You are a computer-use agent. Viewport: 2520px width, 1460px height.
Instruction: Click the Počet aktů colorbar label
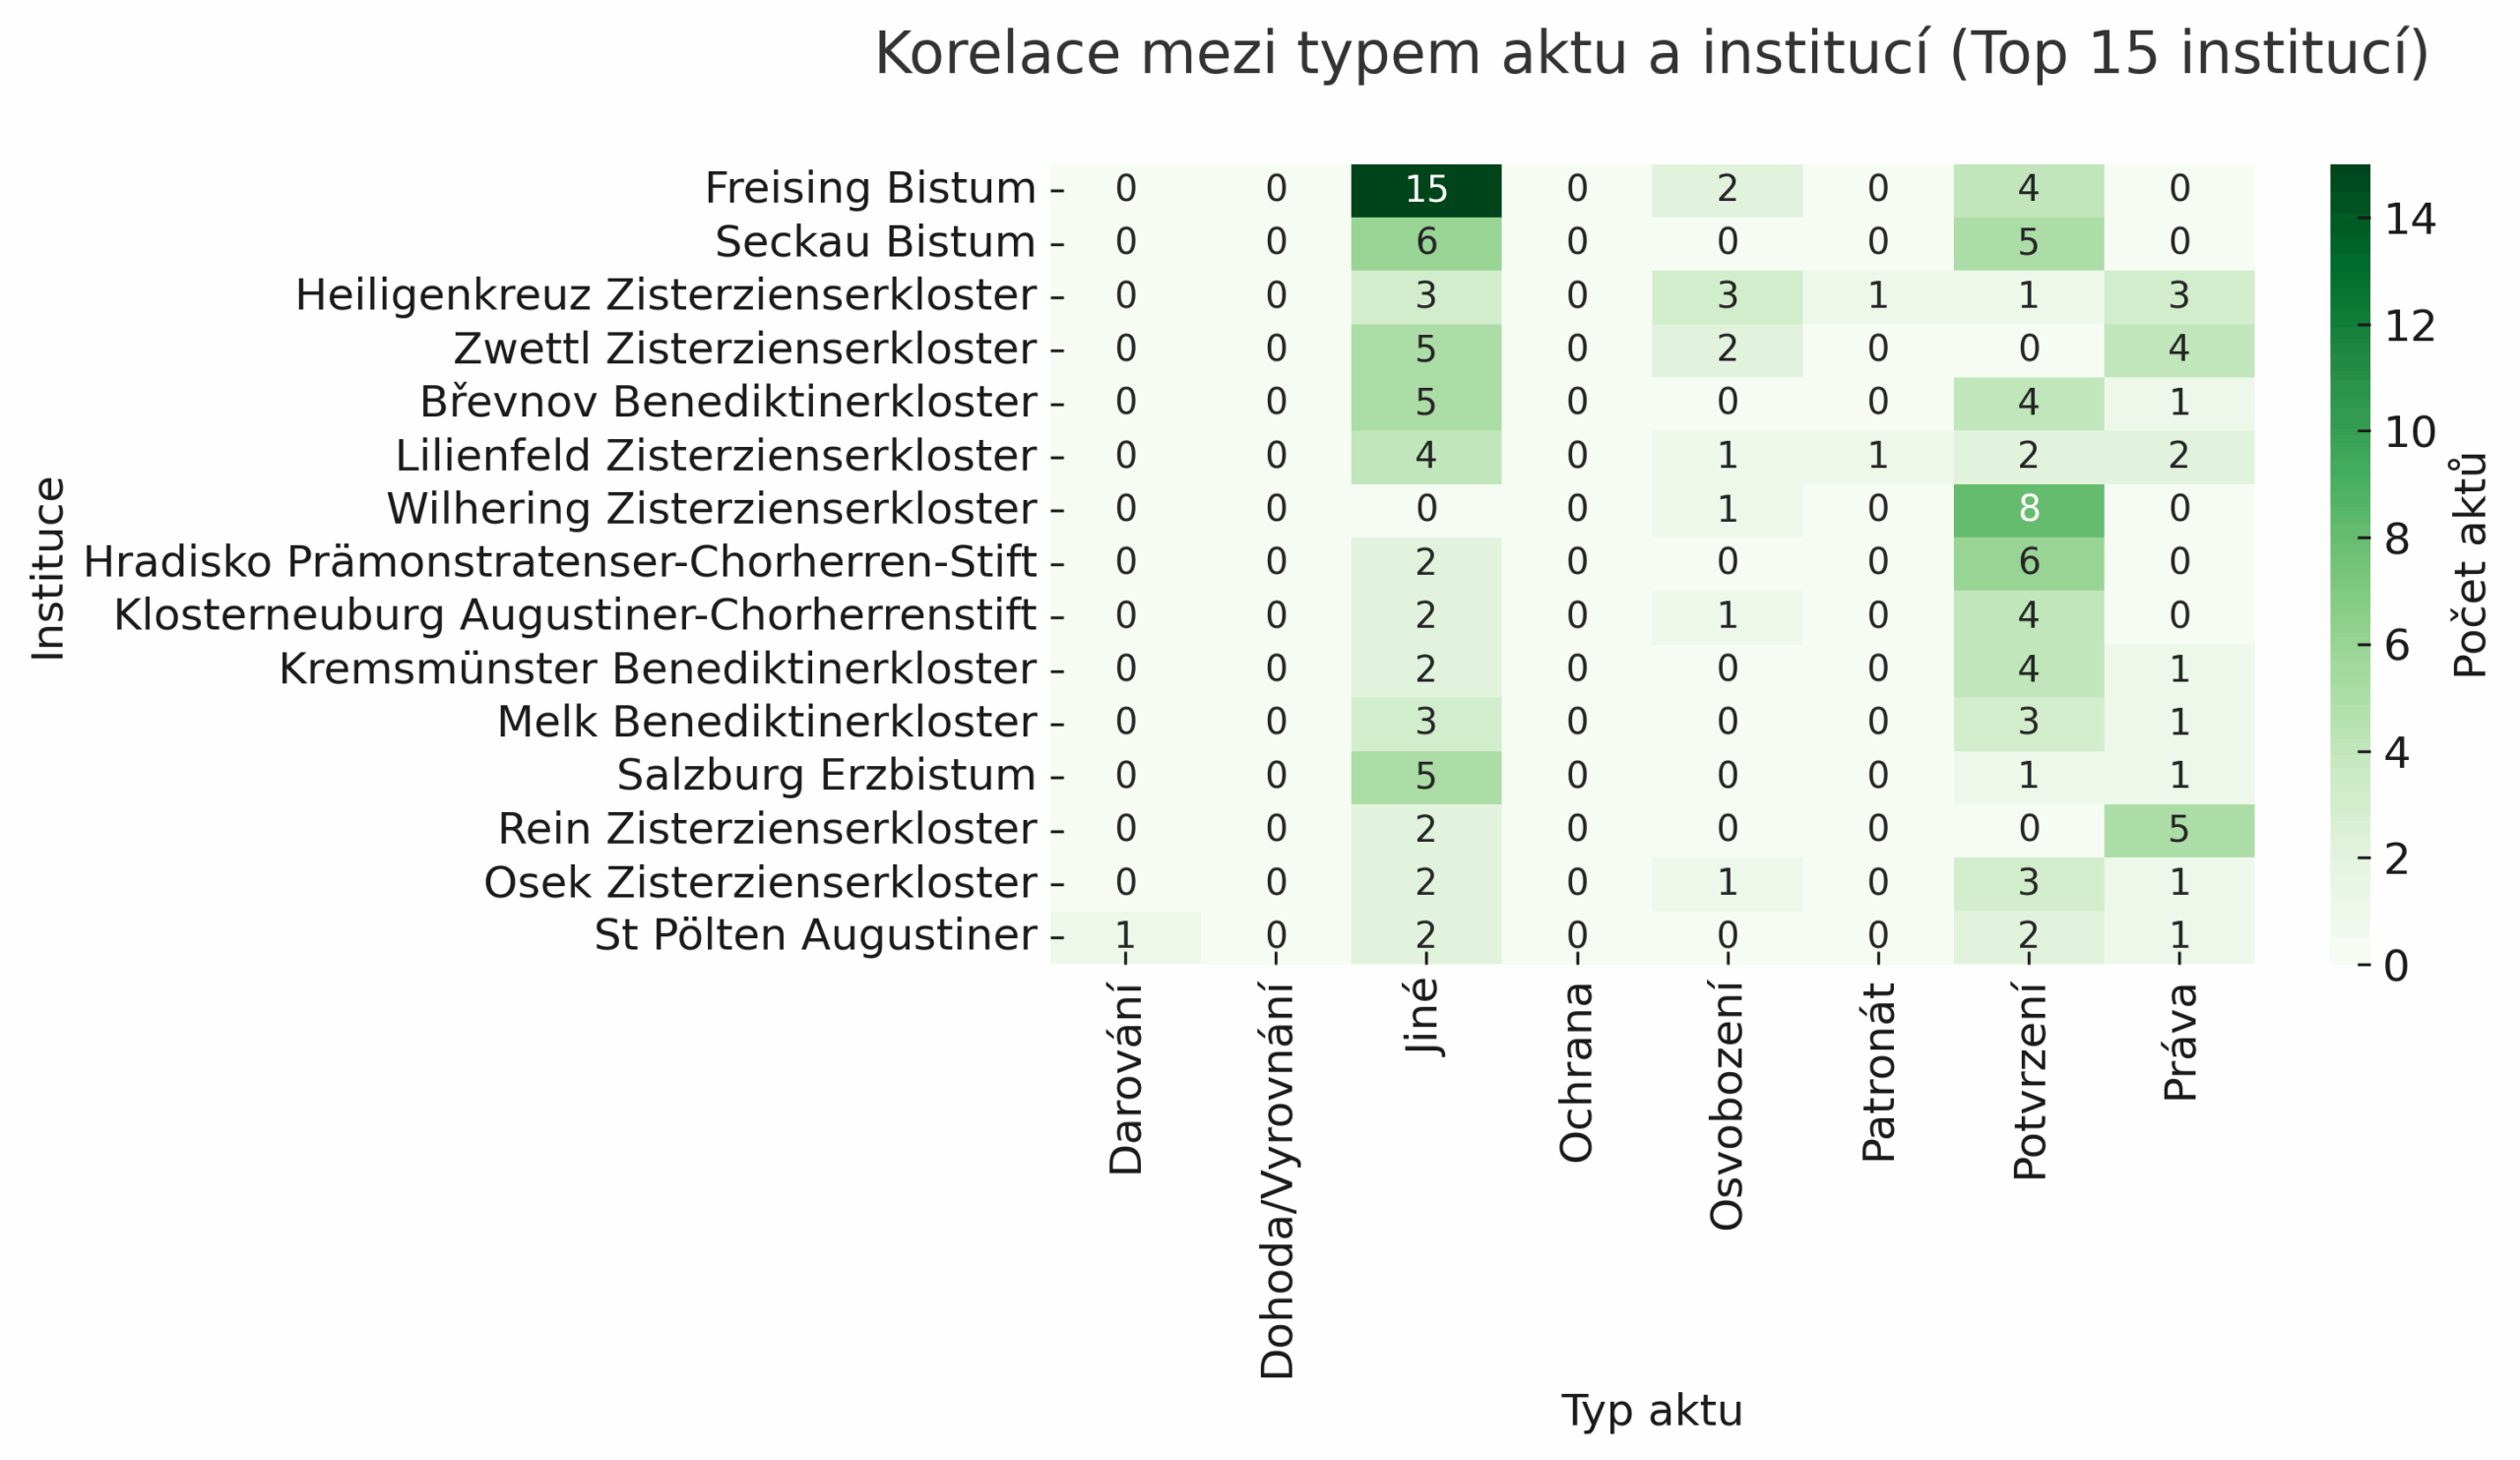[x=2470, y=567]
